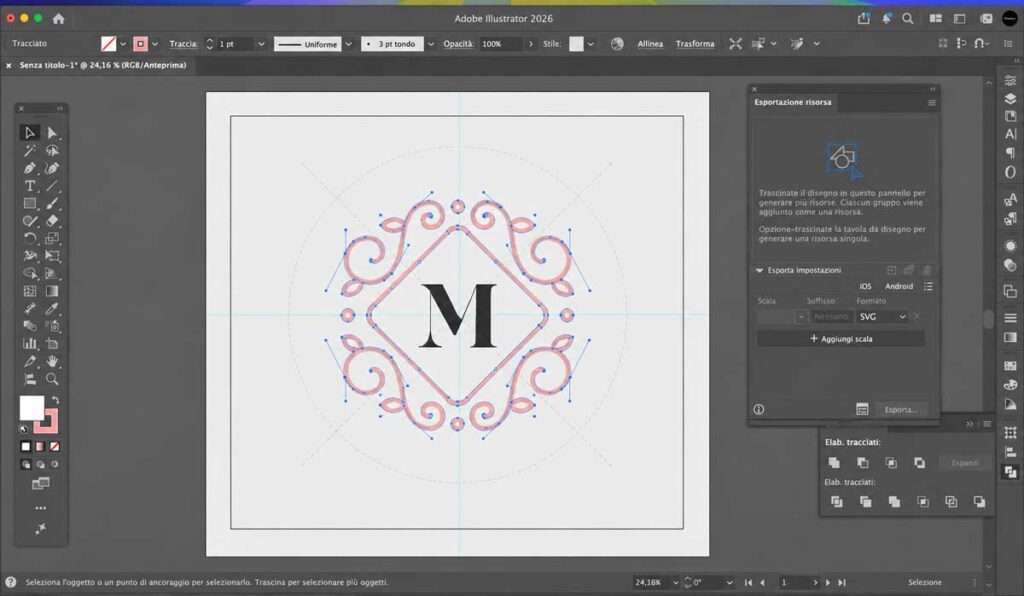Select the Column Graph tool
Viewport: 1024px width, 596px height.
click(29, 343)
